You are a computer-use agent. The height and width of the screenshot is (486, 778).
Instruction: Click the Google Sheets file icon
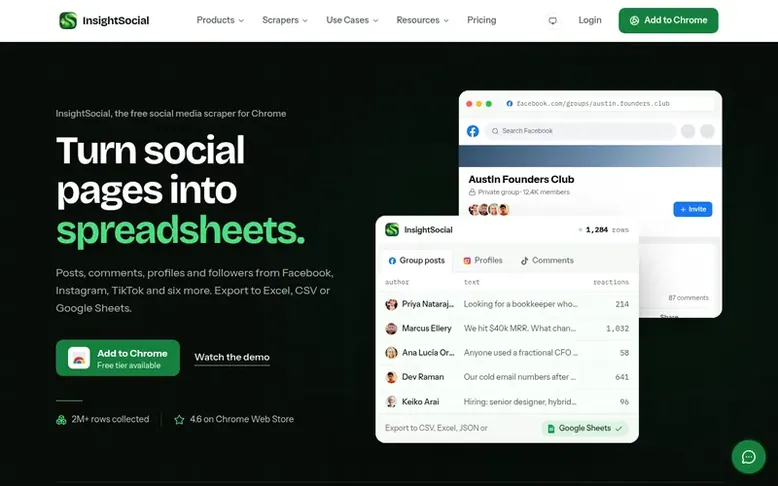(551, 428)
